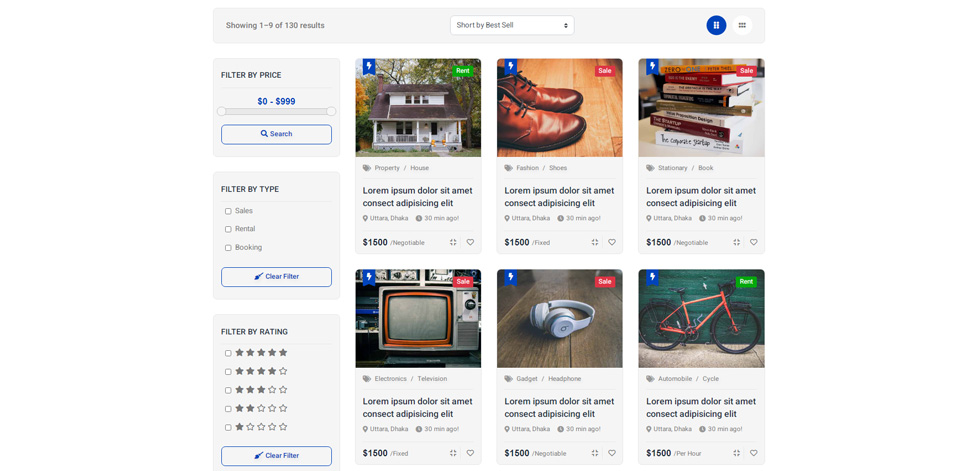Click the price range slider track
Image resolution: width=980 pixels, height=471 pixels.
[x=276, y=111]
